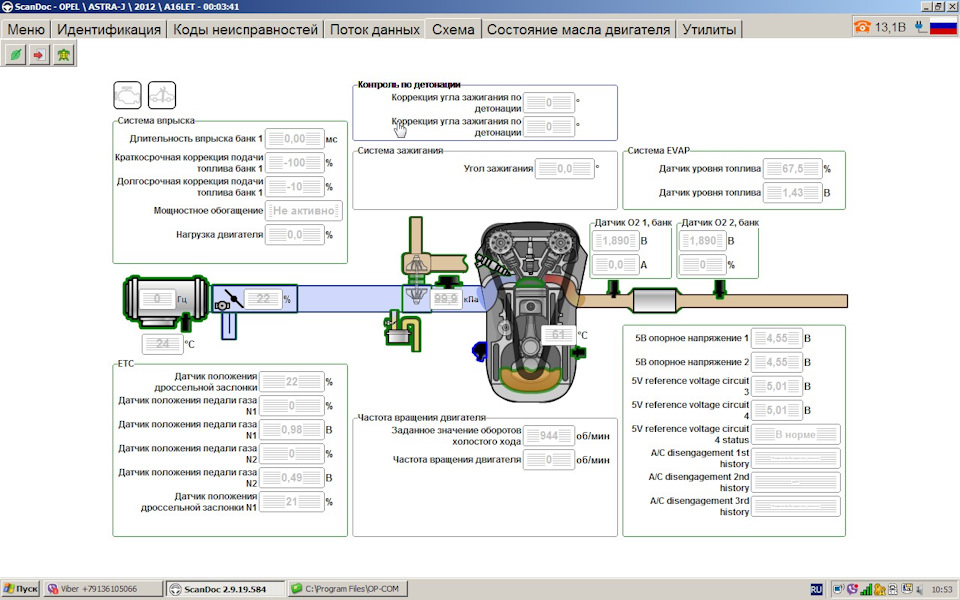Image resolution: width=960 pixels, height=600 pixels.
Task: Switch to the Идентификация tab
Action: (109, 29)
